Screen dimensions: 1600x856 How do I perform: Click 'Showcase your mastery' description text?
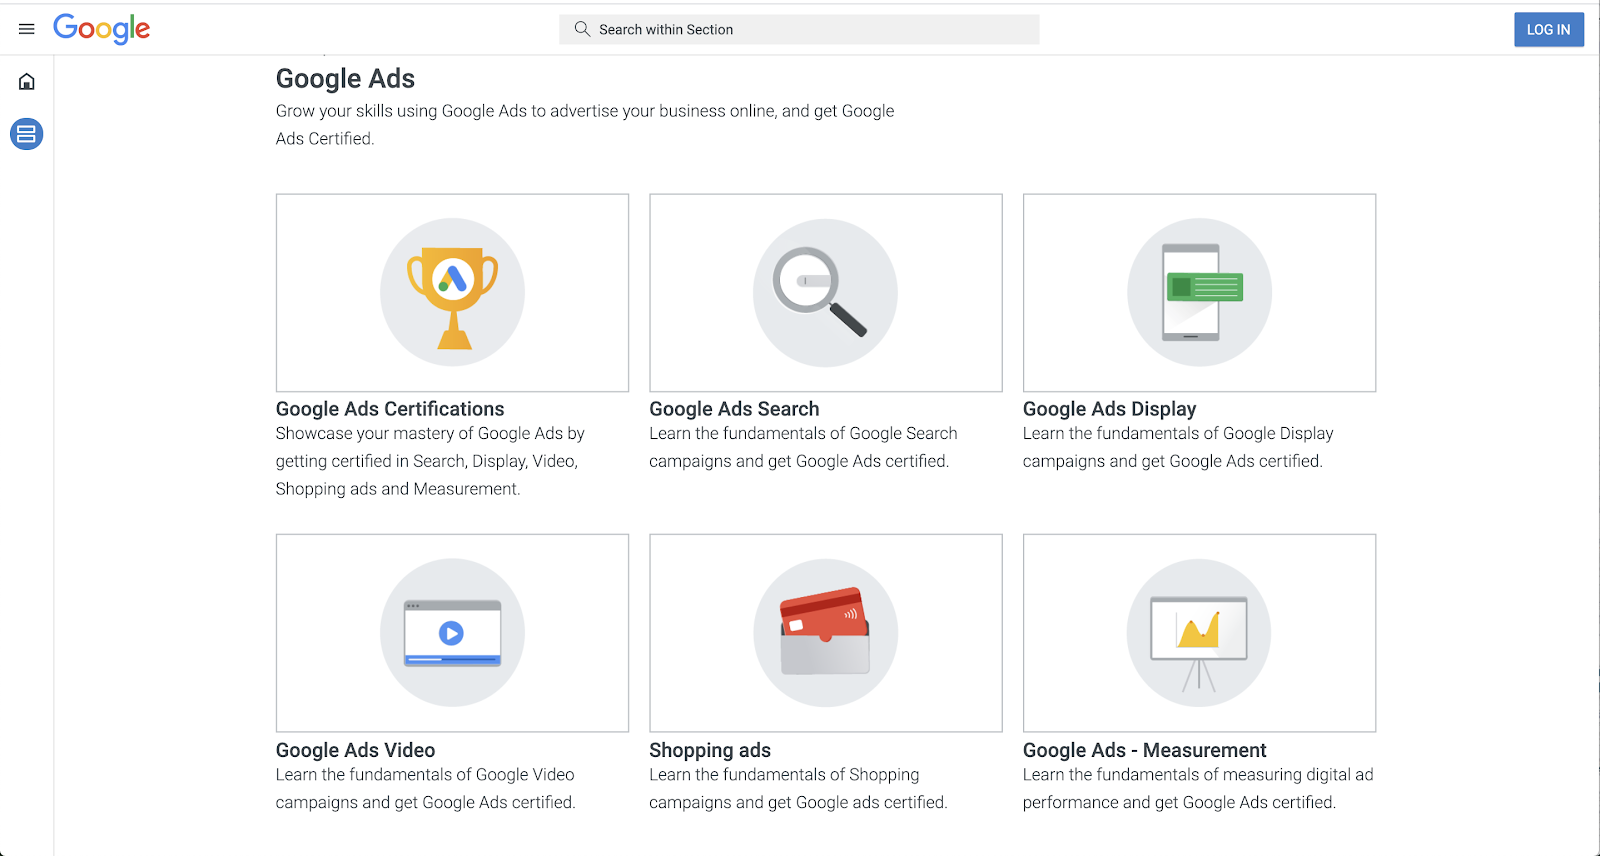430,461
